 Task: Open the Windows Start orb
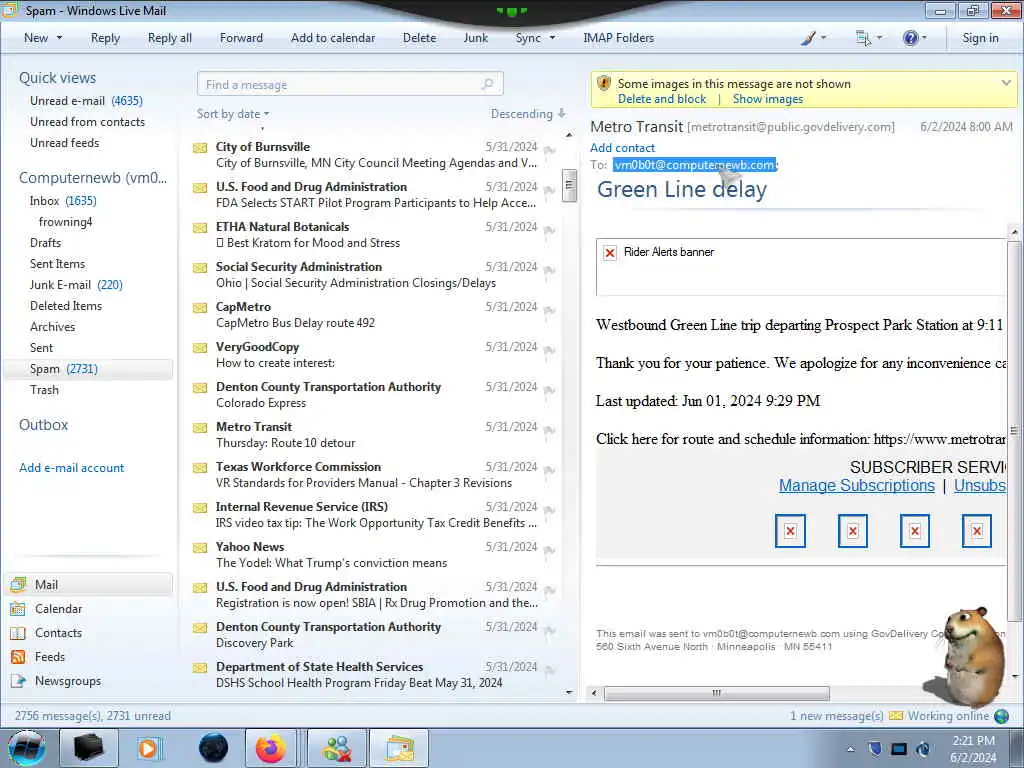click(x=27, y=748)
